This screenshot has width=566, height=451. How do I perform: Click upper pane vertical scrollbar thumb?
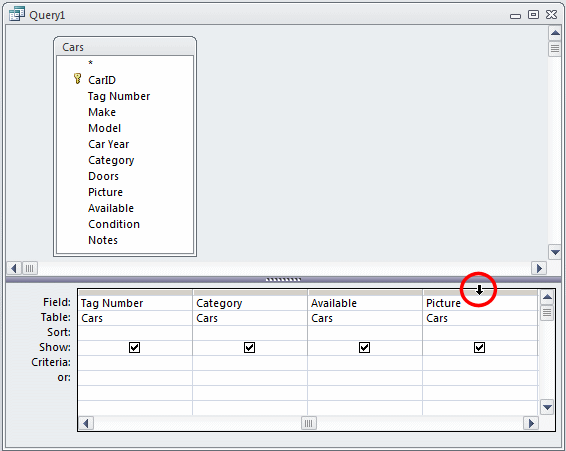pos(555,49)
